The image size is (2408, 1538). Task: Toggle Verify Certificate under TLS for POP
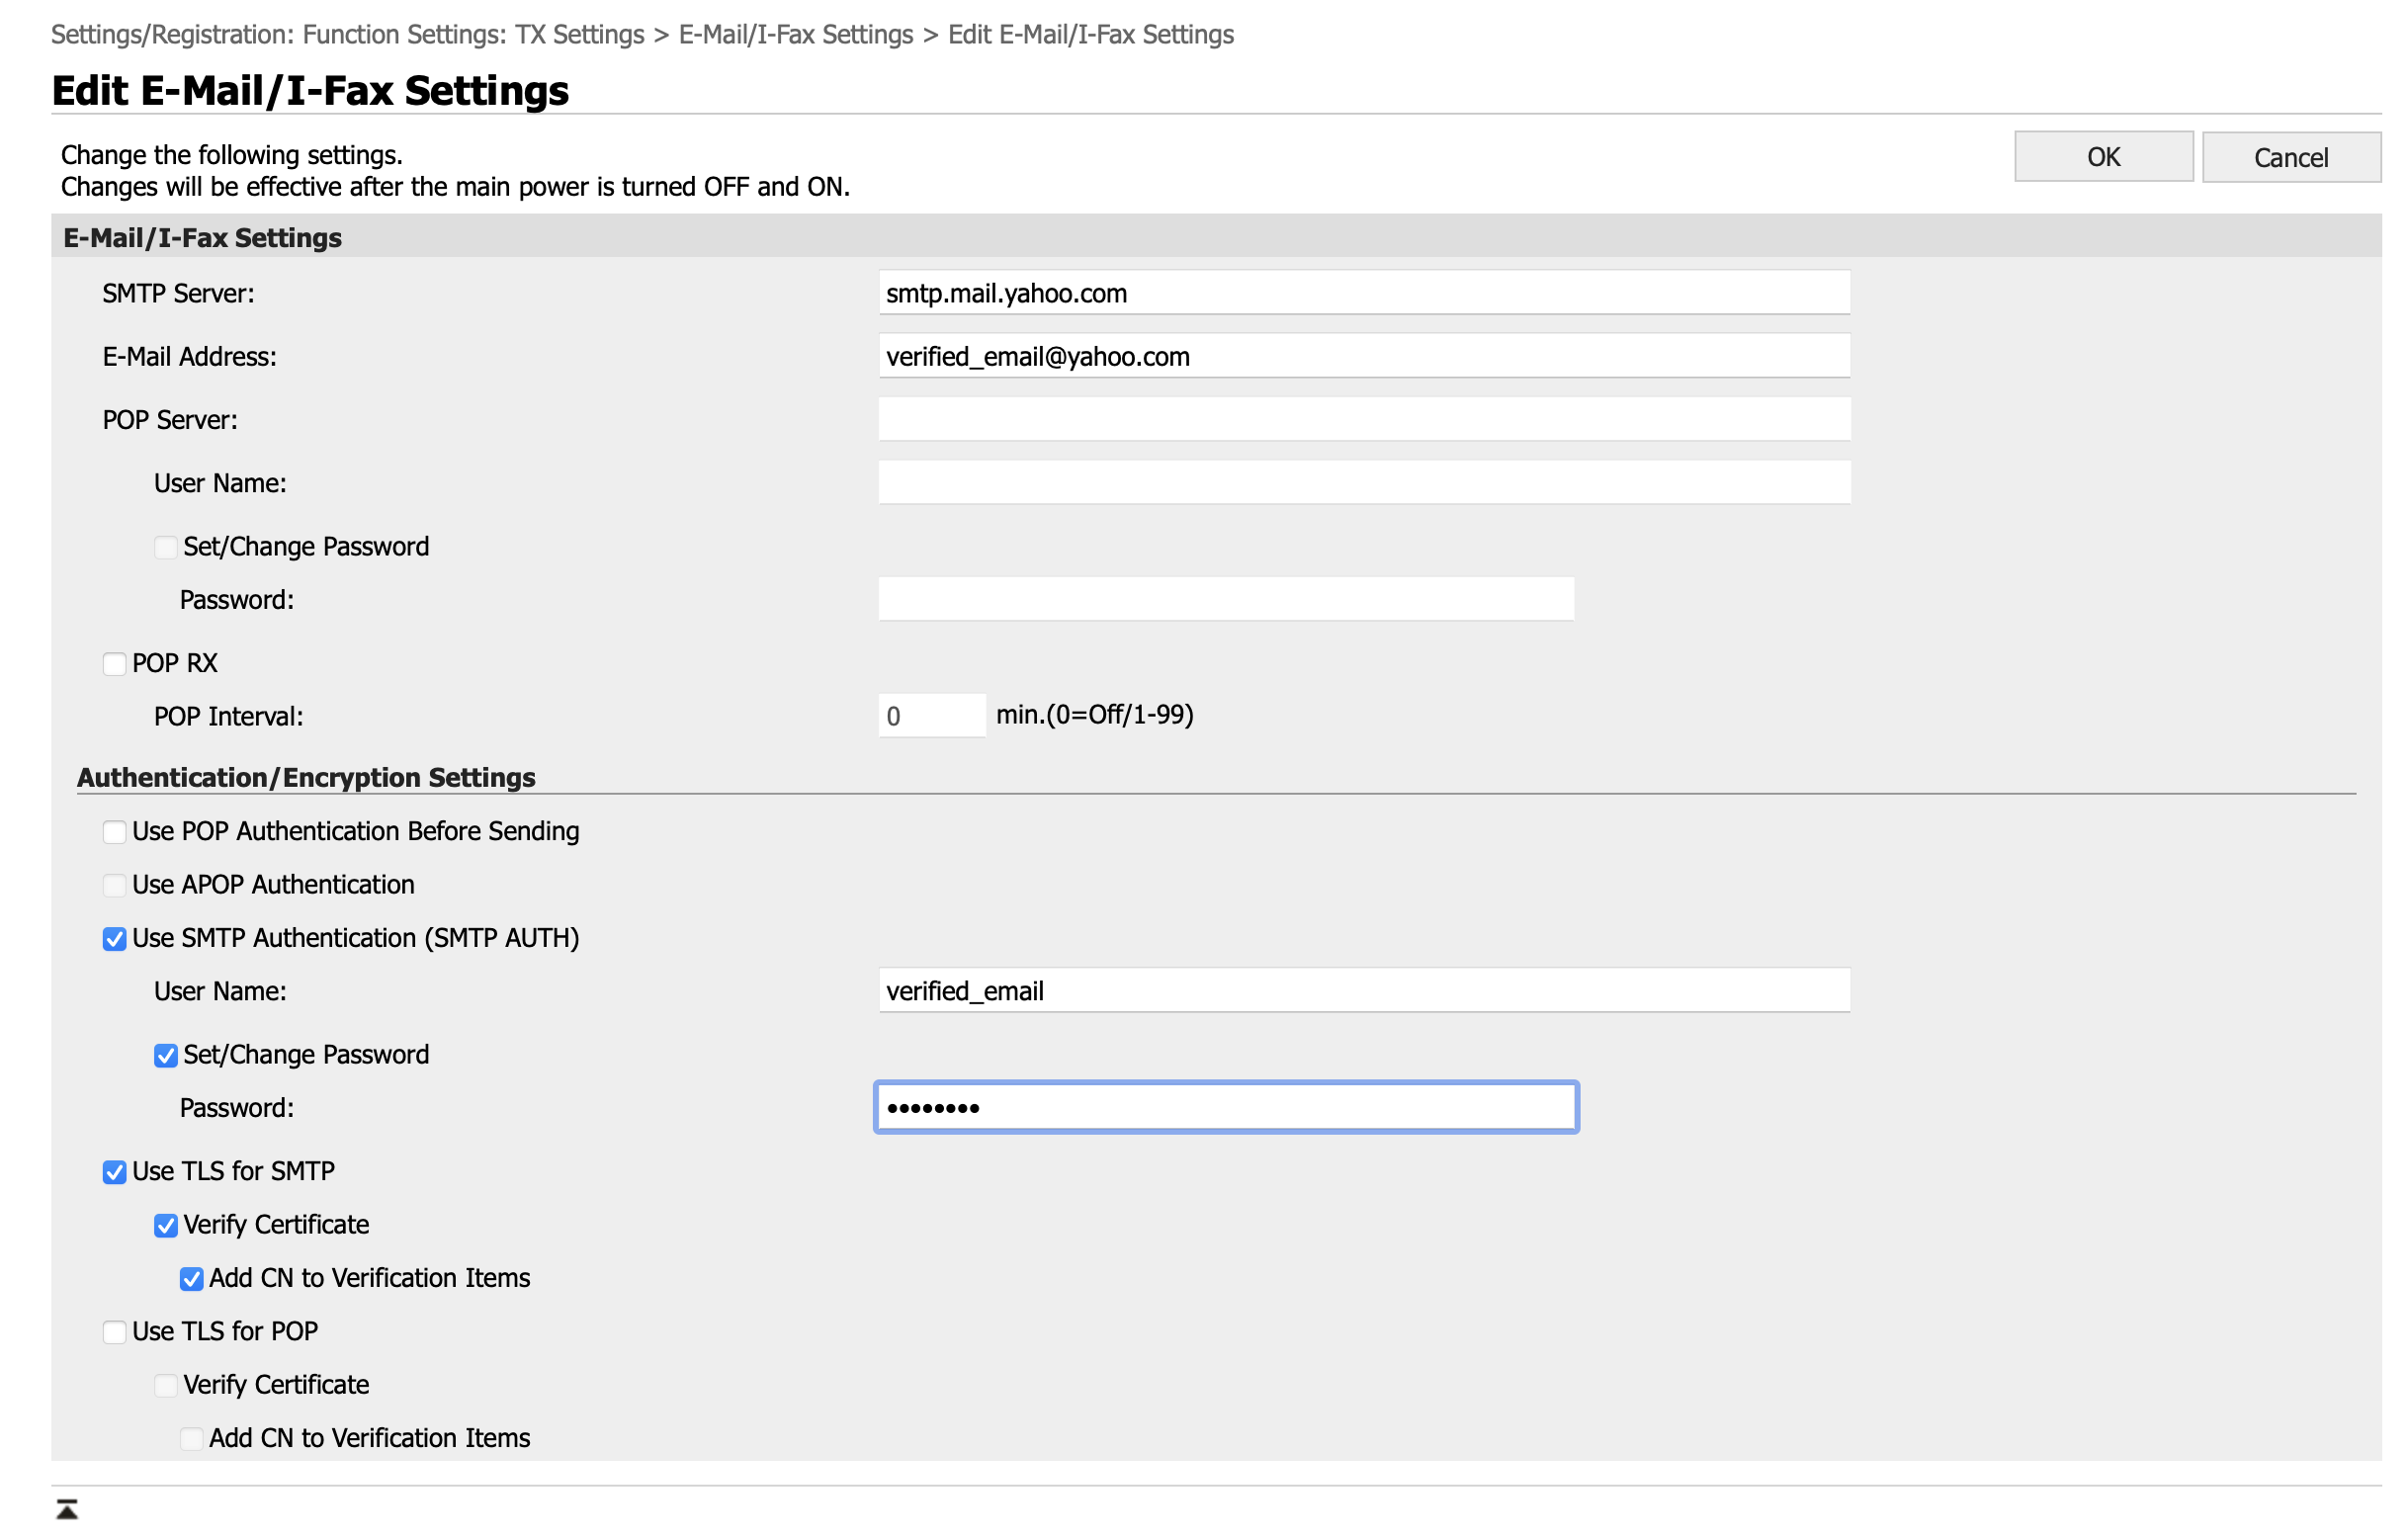[x=166, y=1386]
